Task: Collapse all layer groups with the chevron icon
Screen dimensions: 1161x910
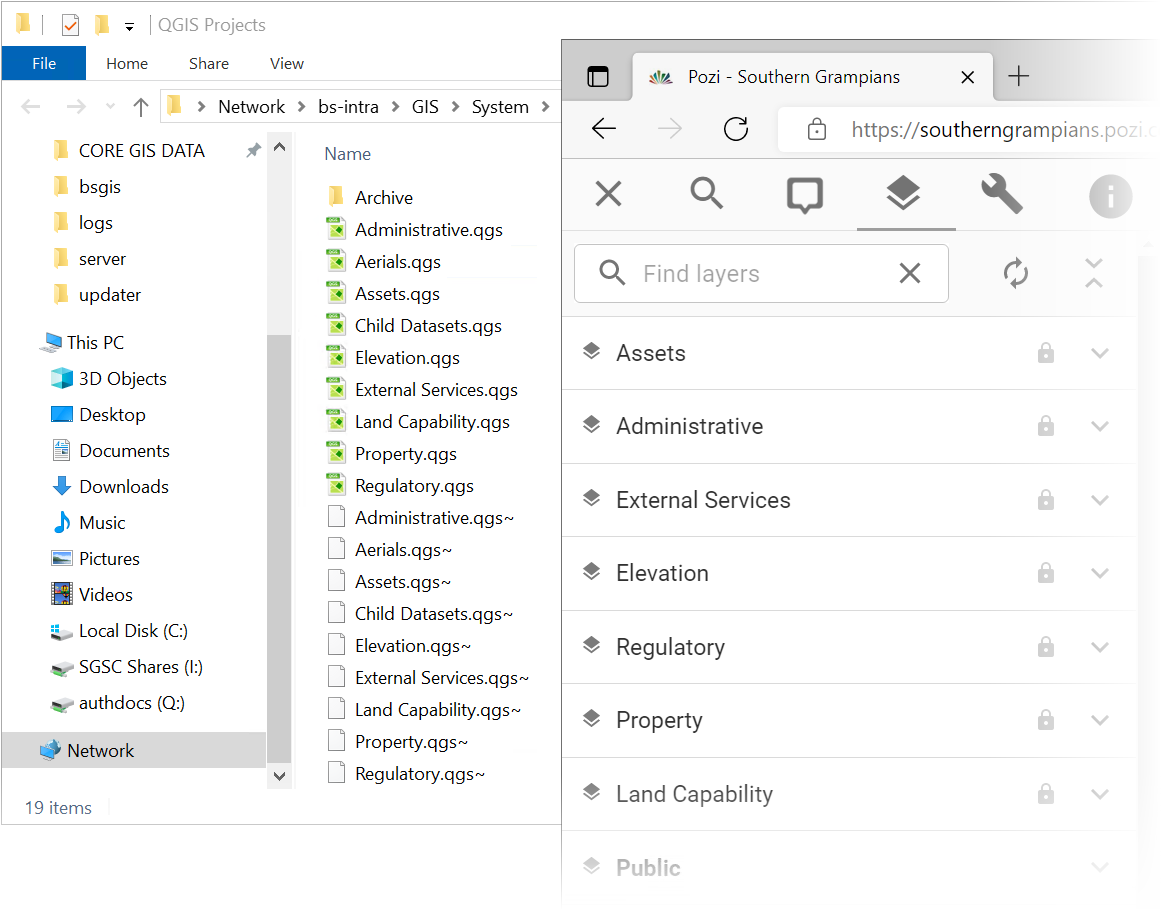Action: (x=1093, y=273)
